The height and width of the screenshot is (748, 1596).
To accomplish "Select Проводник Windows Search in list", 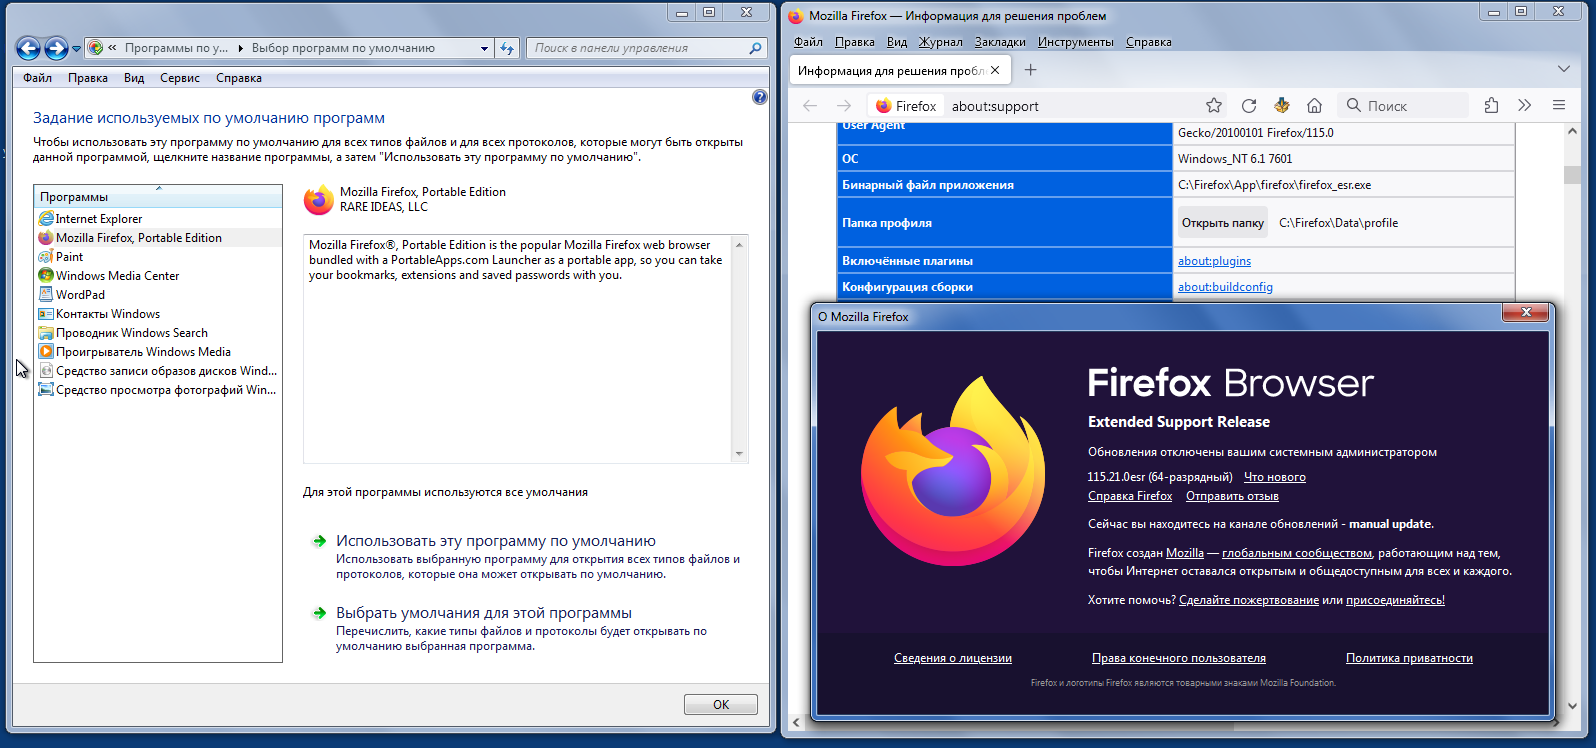I will coord(158,333).
